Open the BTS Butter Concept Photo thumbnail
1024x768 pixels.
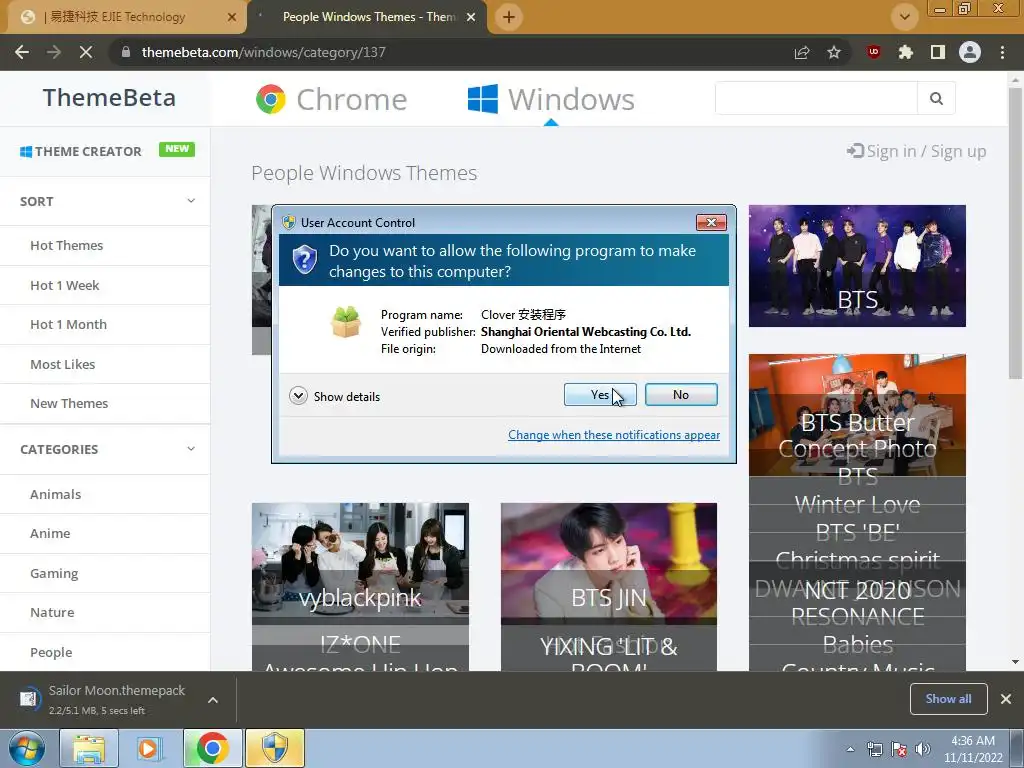(857, 415)
